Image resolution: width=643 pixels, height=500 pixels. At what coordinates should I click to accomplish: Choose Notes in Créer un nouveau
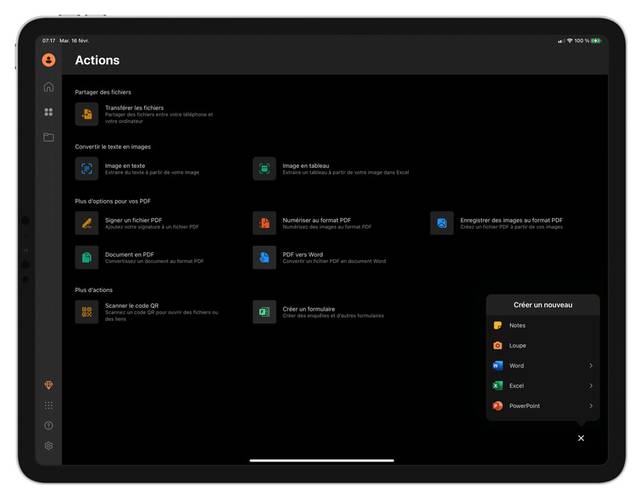[x=543, y=325]
